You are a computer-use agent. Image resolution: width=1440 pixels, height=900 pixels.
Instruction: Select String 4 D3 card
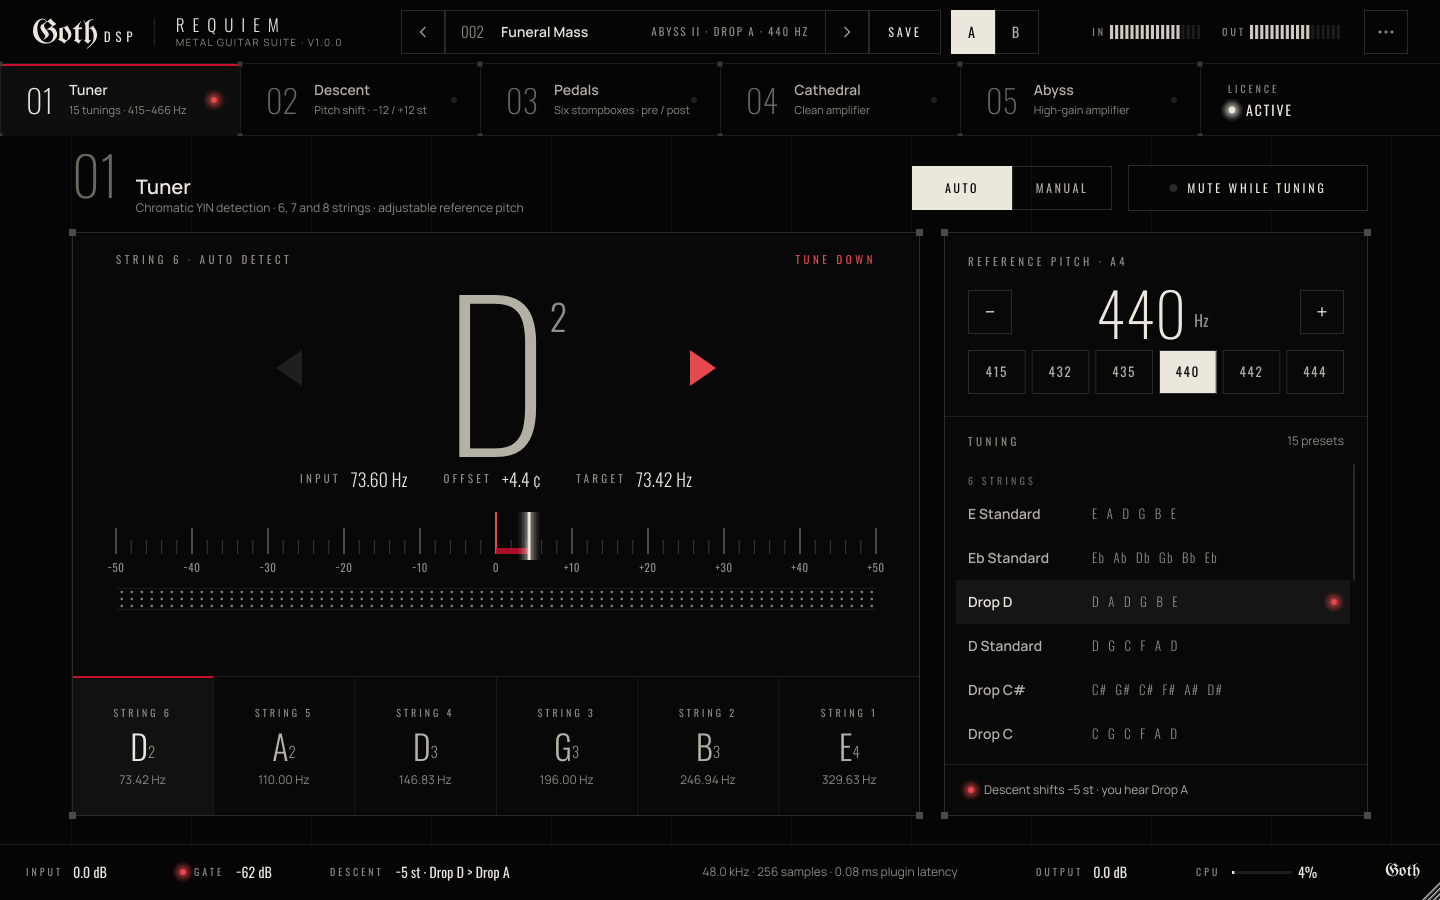pyautogui.click(x=425, y=746)
